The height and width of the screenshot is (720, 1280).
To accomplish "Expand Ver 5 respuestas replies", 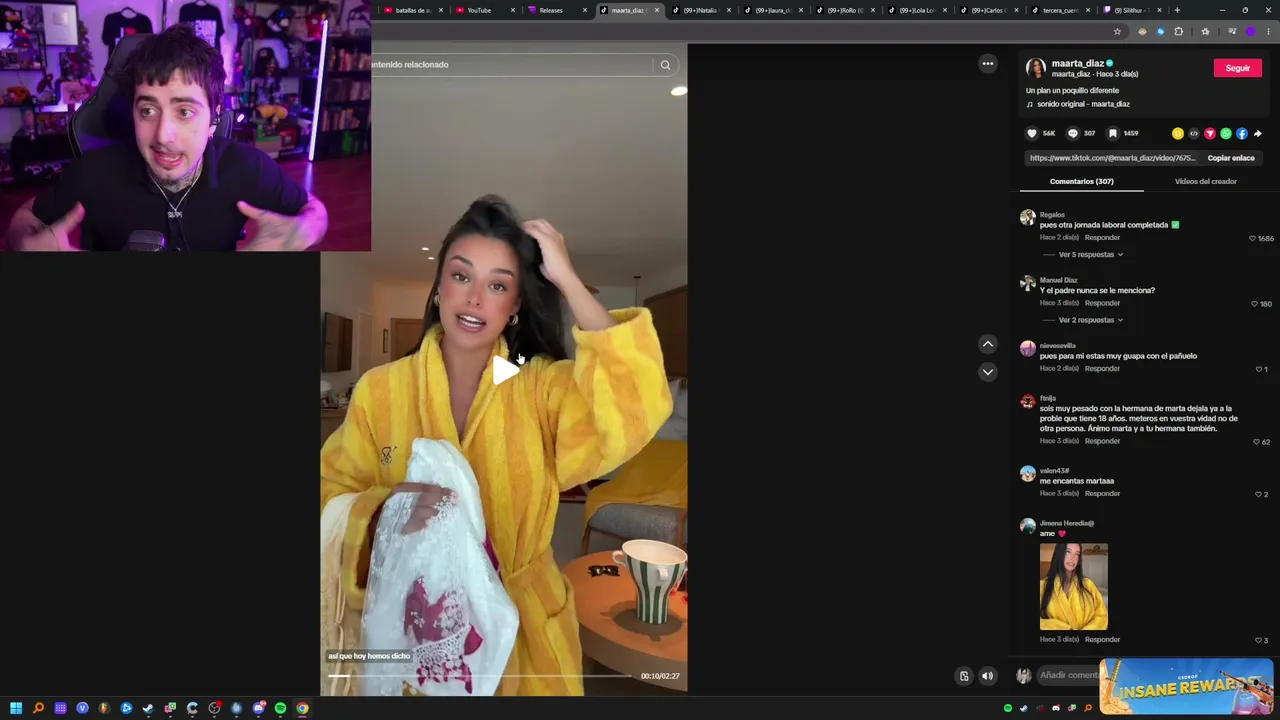I will (1091, 255).
